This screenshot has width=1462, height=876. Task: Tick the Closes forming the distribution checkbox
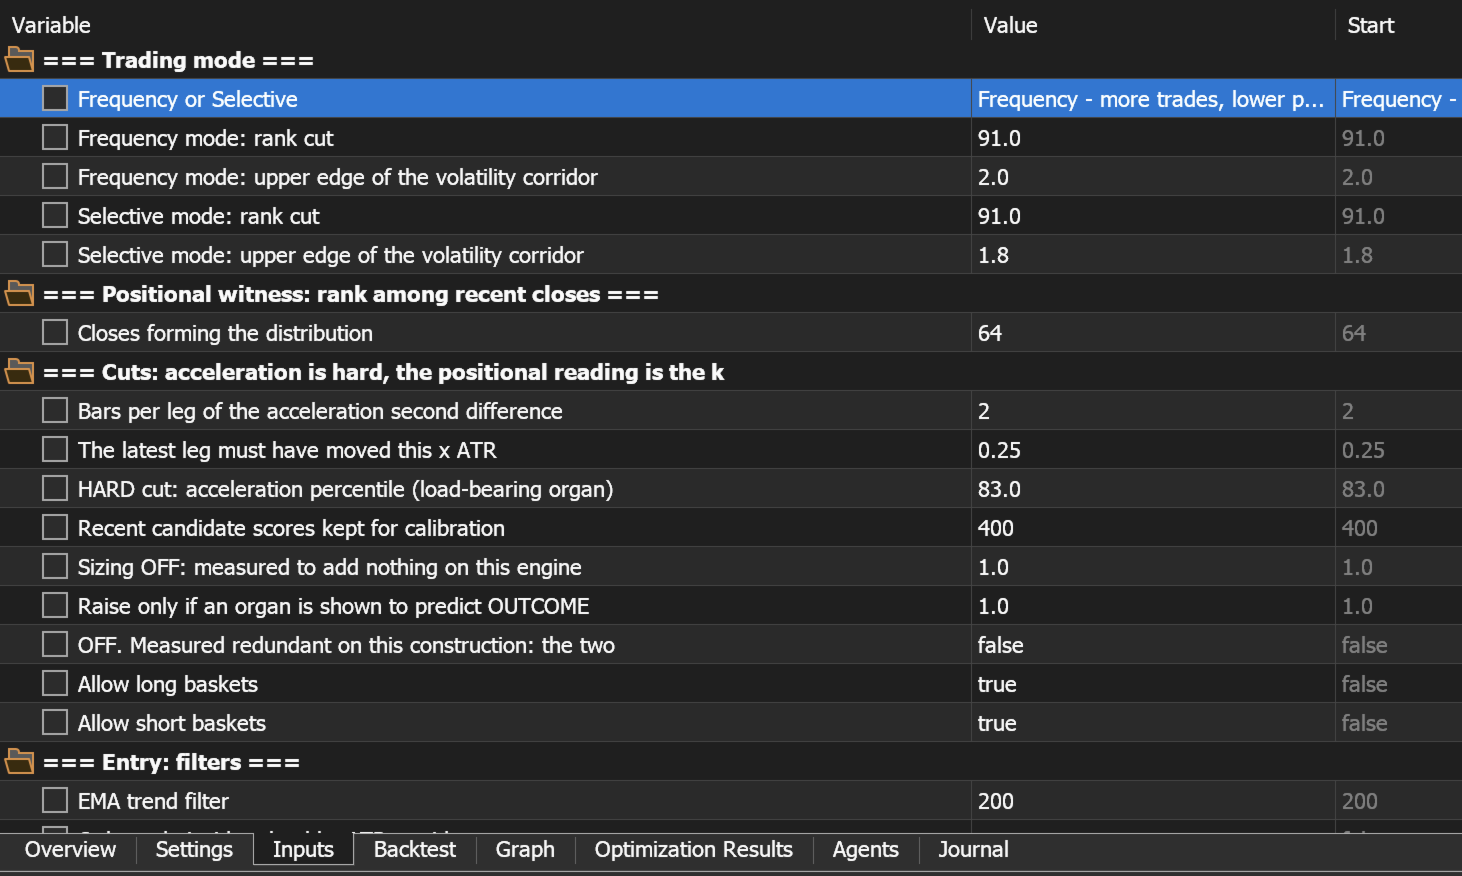coord(55,332)
